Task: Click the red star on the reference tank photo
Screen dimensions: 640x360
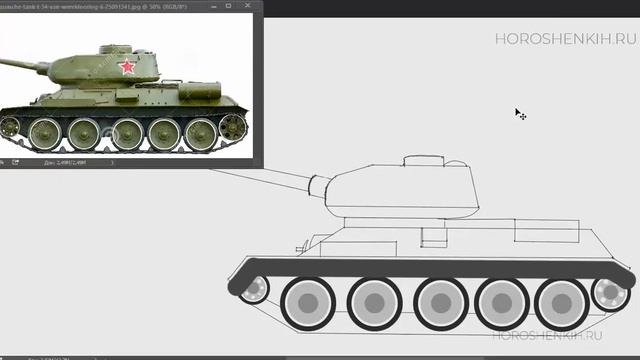Action: (127, 67)
